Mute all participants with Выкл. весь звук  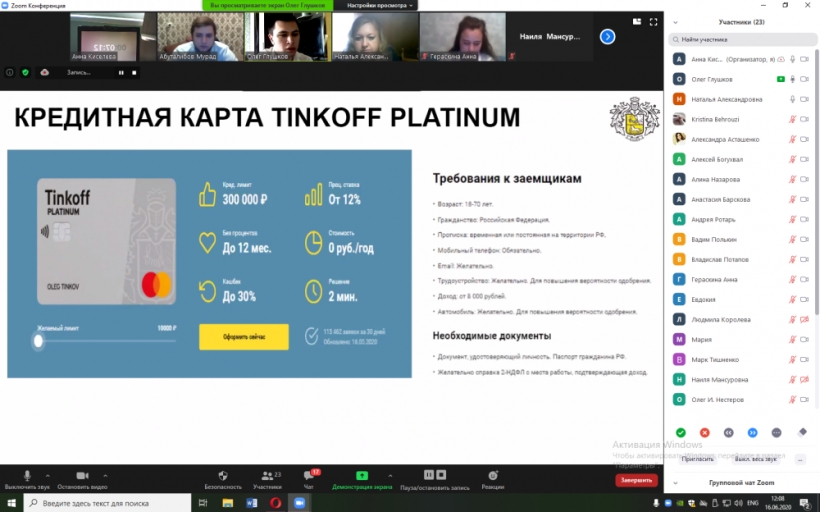(755, 459)
